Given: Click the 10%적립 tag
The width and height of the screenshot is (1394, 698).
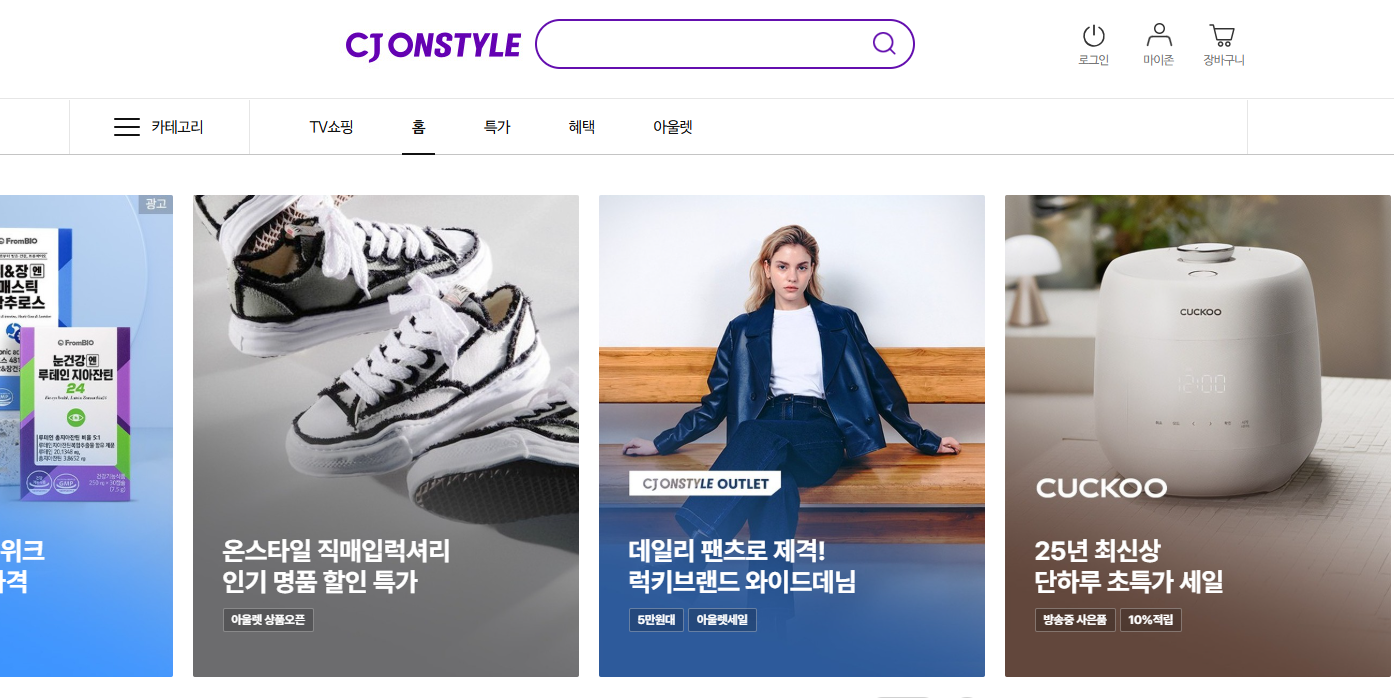Looking at the screenshot, I should 1151,620.
